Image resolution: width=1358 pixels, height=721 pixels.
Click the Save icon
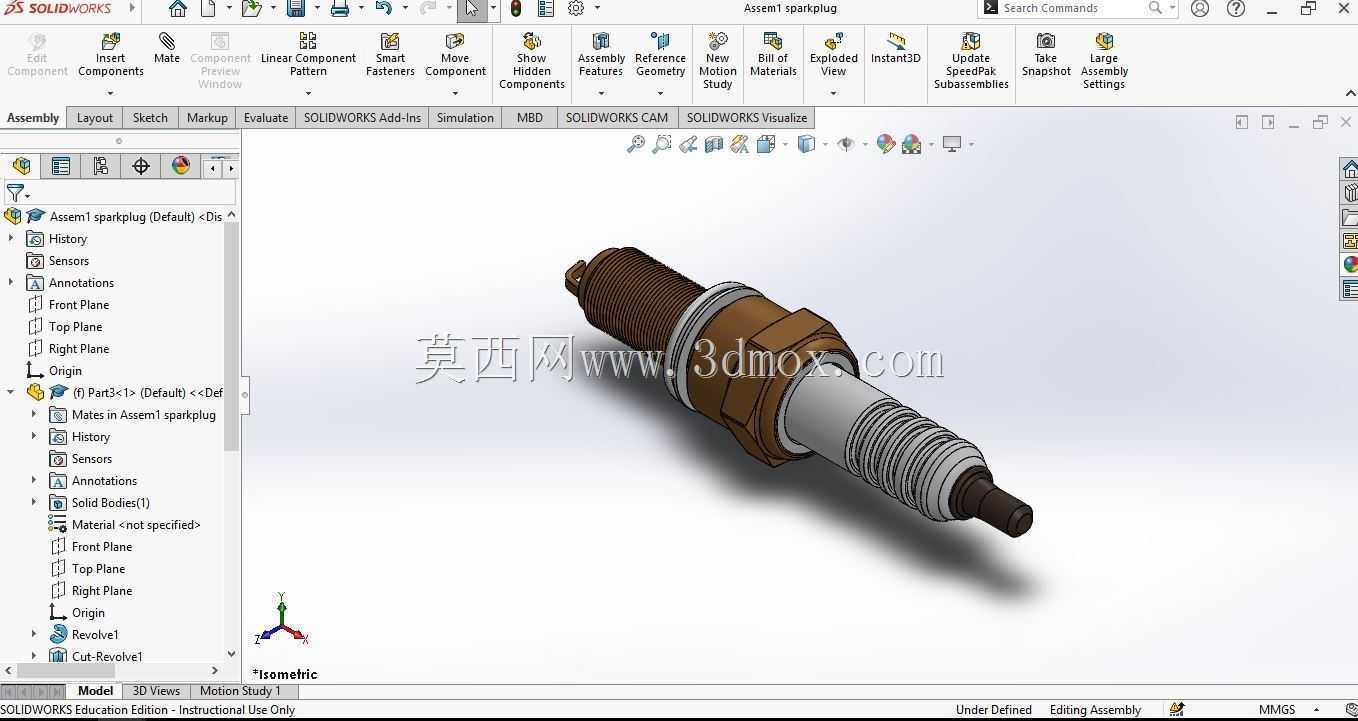pos(296,9)
